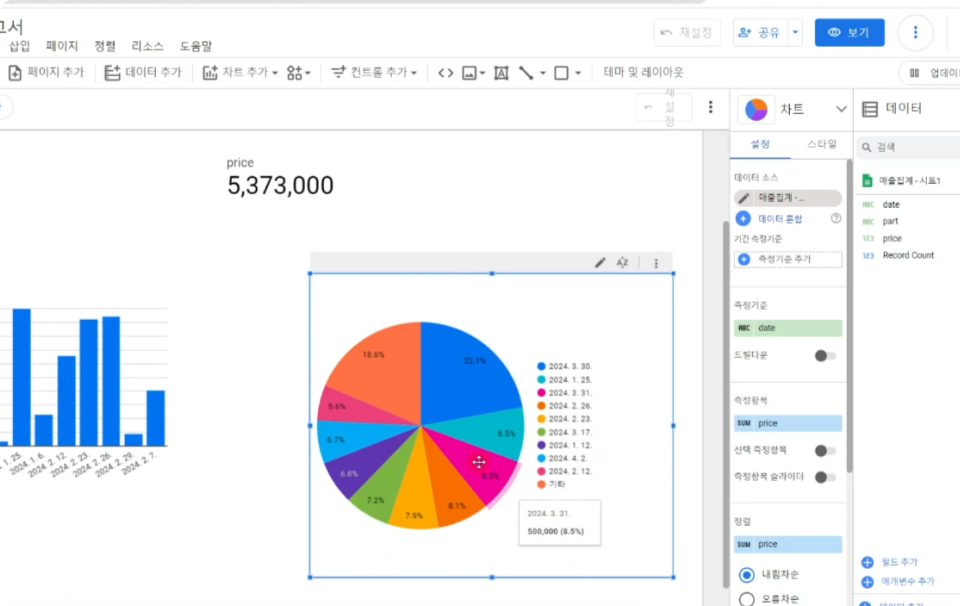Screen dimensions: 960x606
Task: Click the price field in data panel
Action: pos(892,238)
